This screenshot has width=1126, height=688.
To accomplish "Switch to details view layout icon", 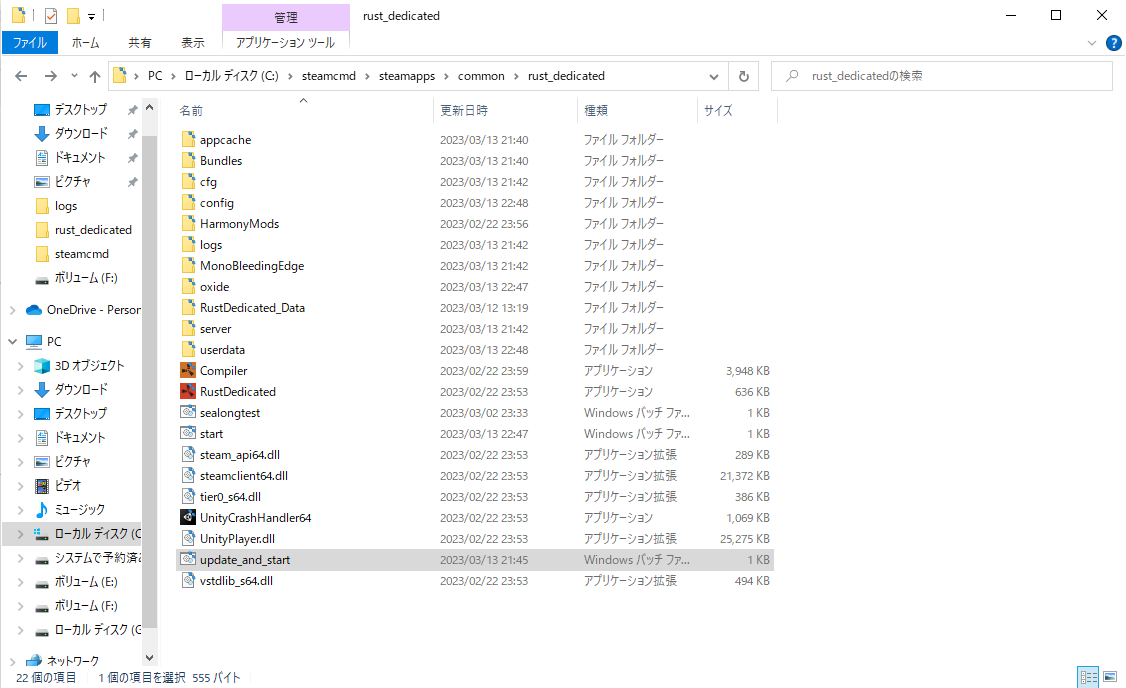I will 1089,677.
